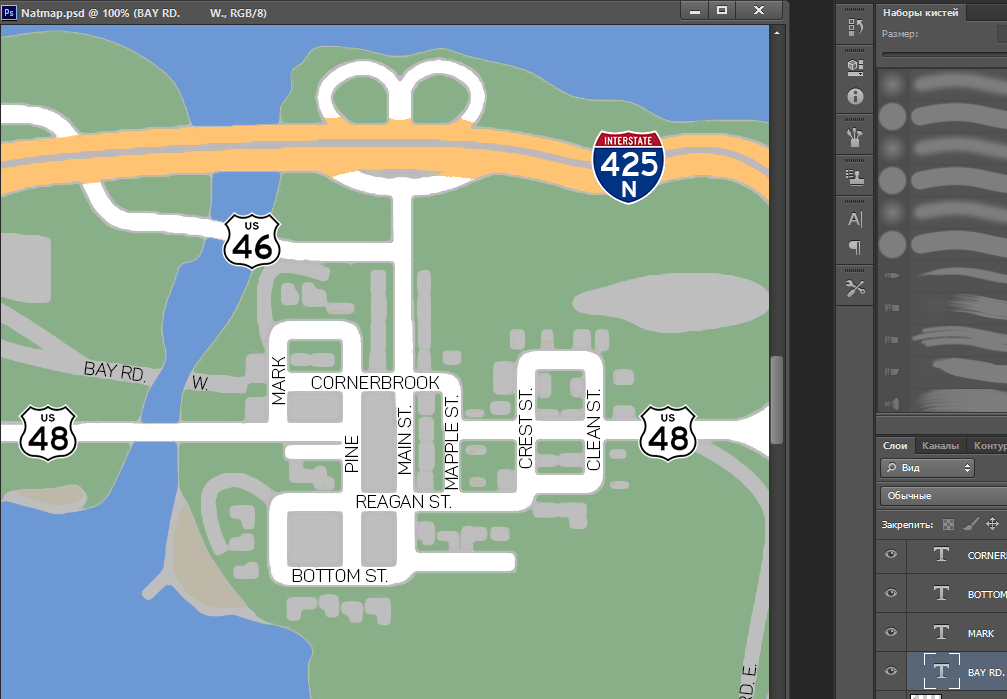The image size is (1007, 699).
Task: Open the layer filter type dropdown
Action: [927, 468]
